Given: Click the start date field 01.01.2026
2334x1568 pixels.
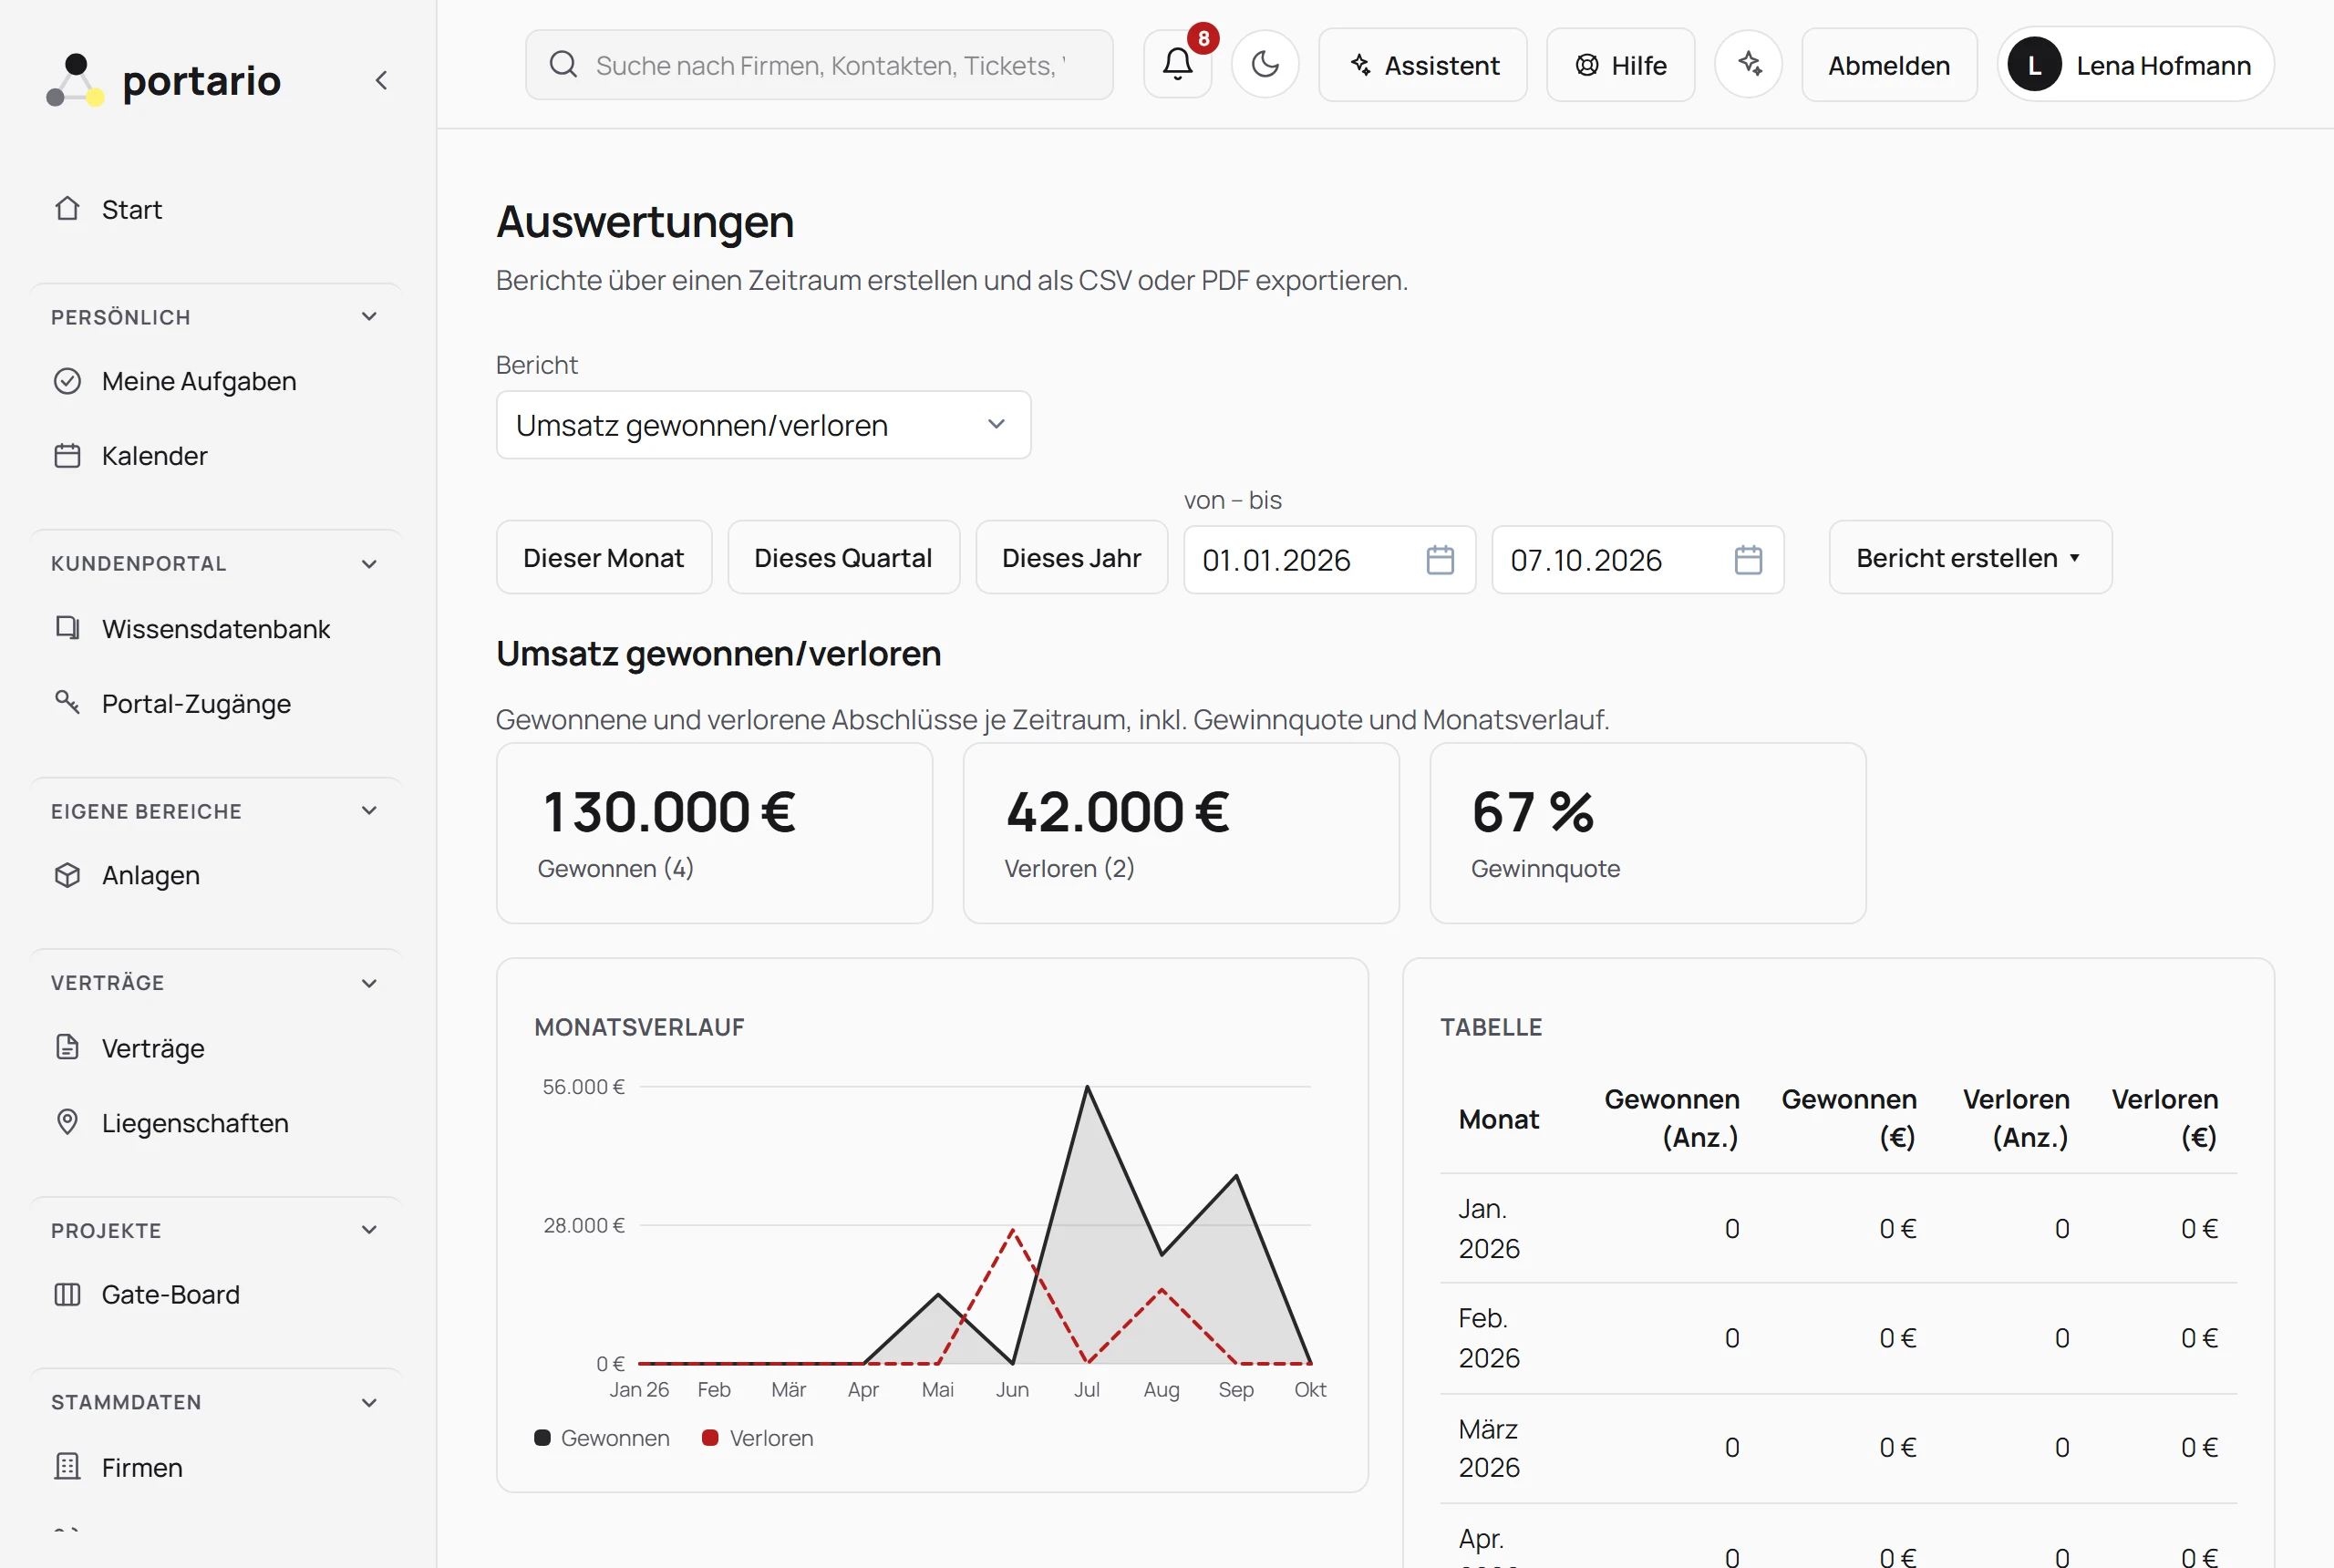Looking at the screenshot, I should (1329, 560).
